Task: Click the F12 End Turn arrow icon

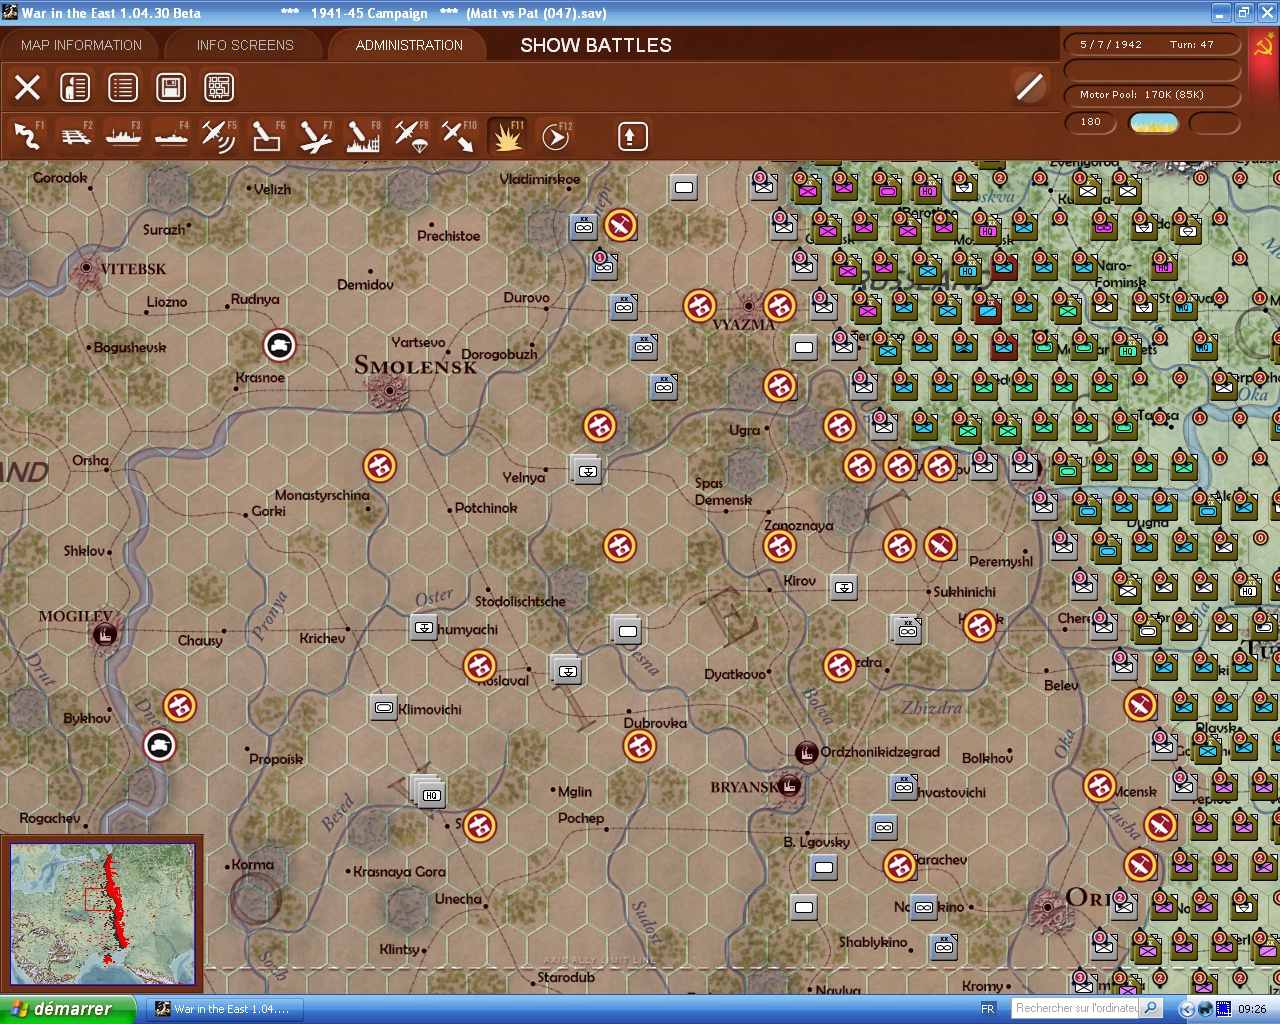Action: 555,136
